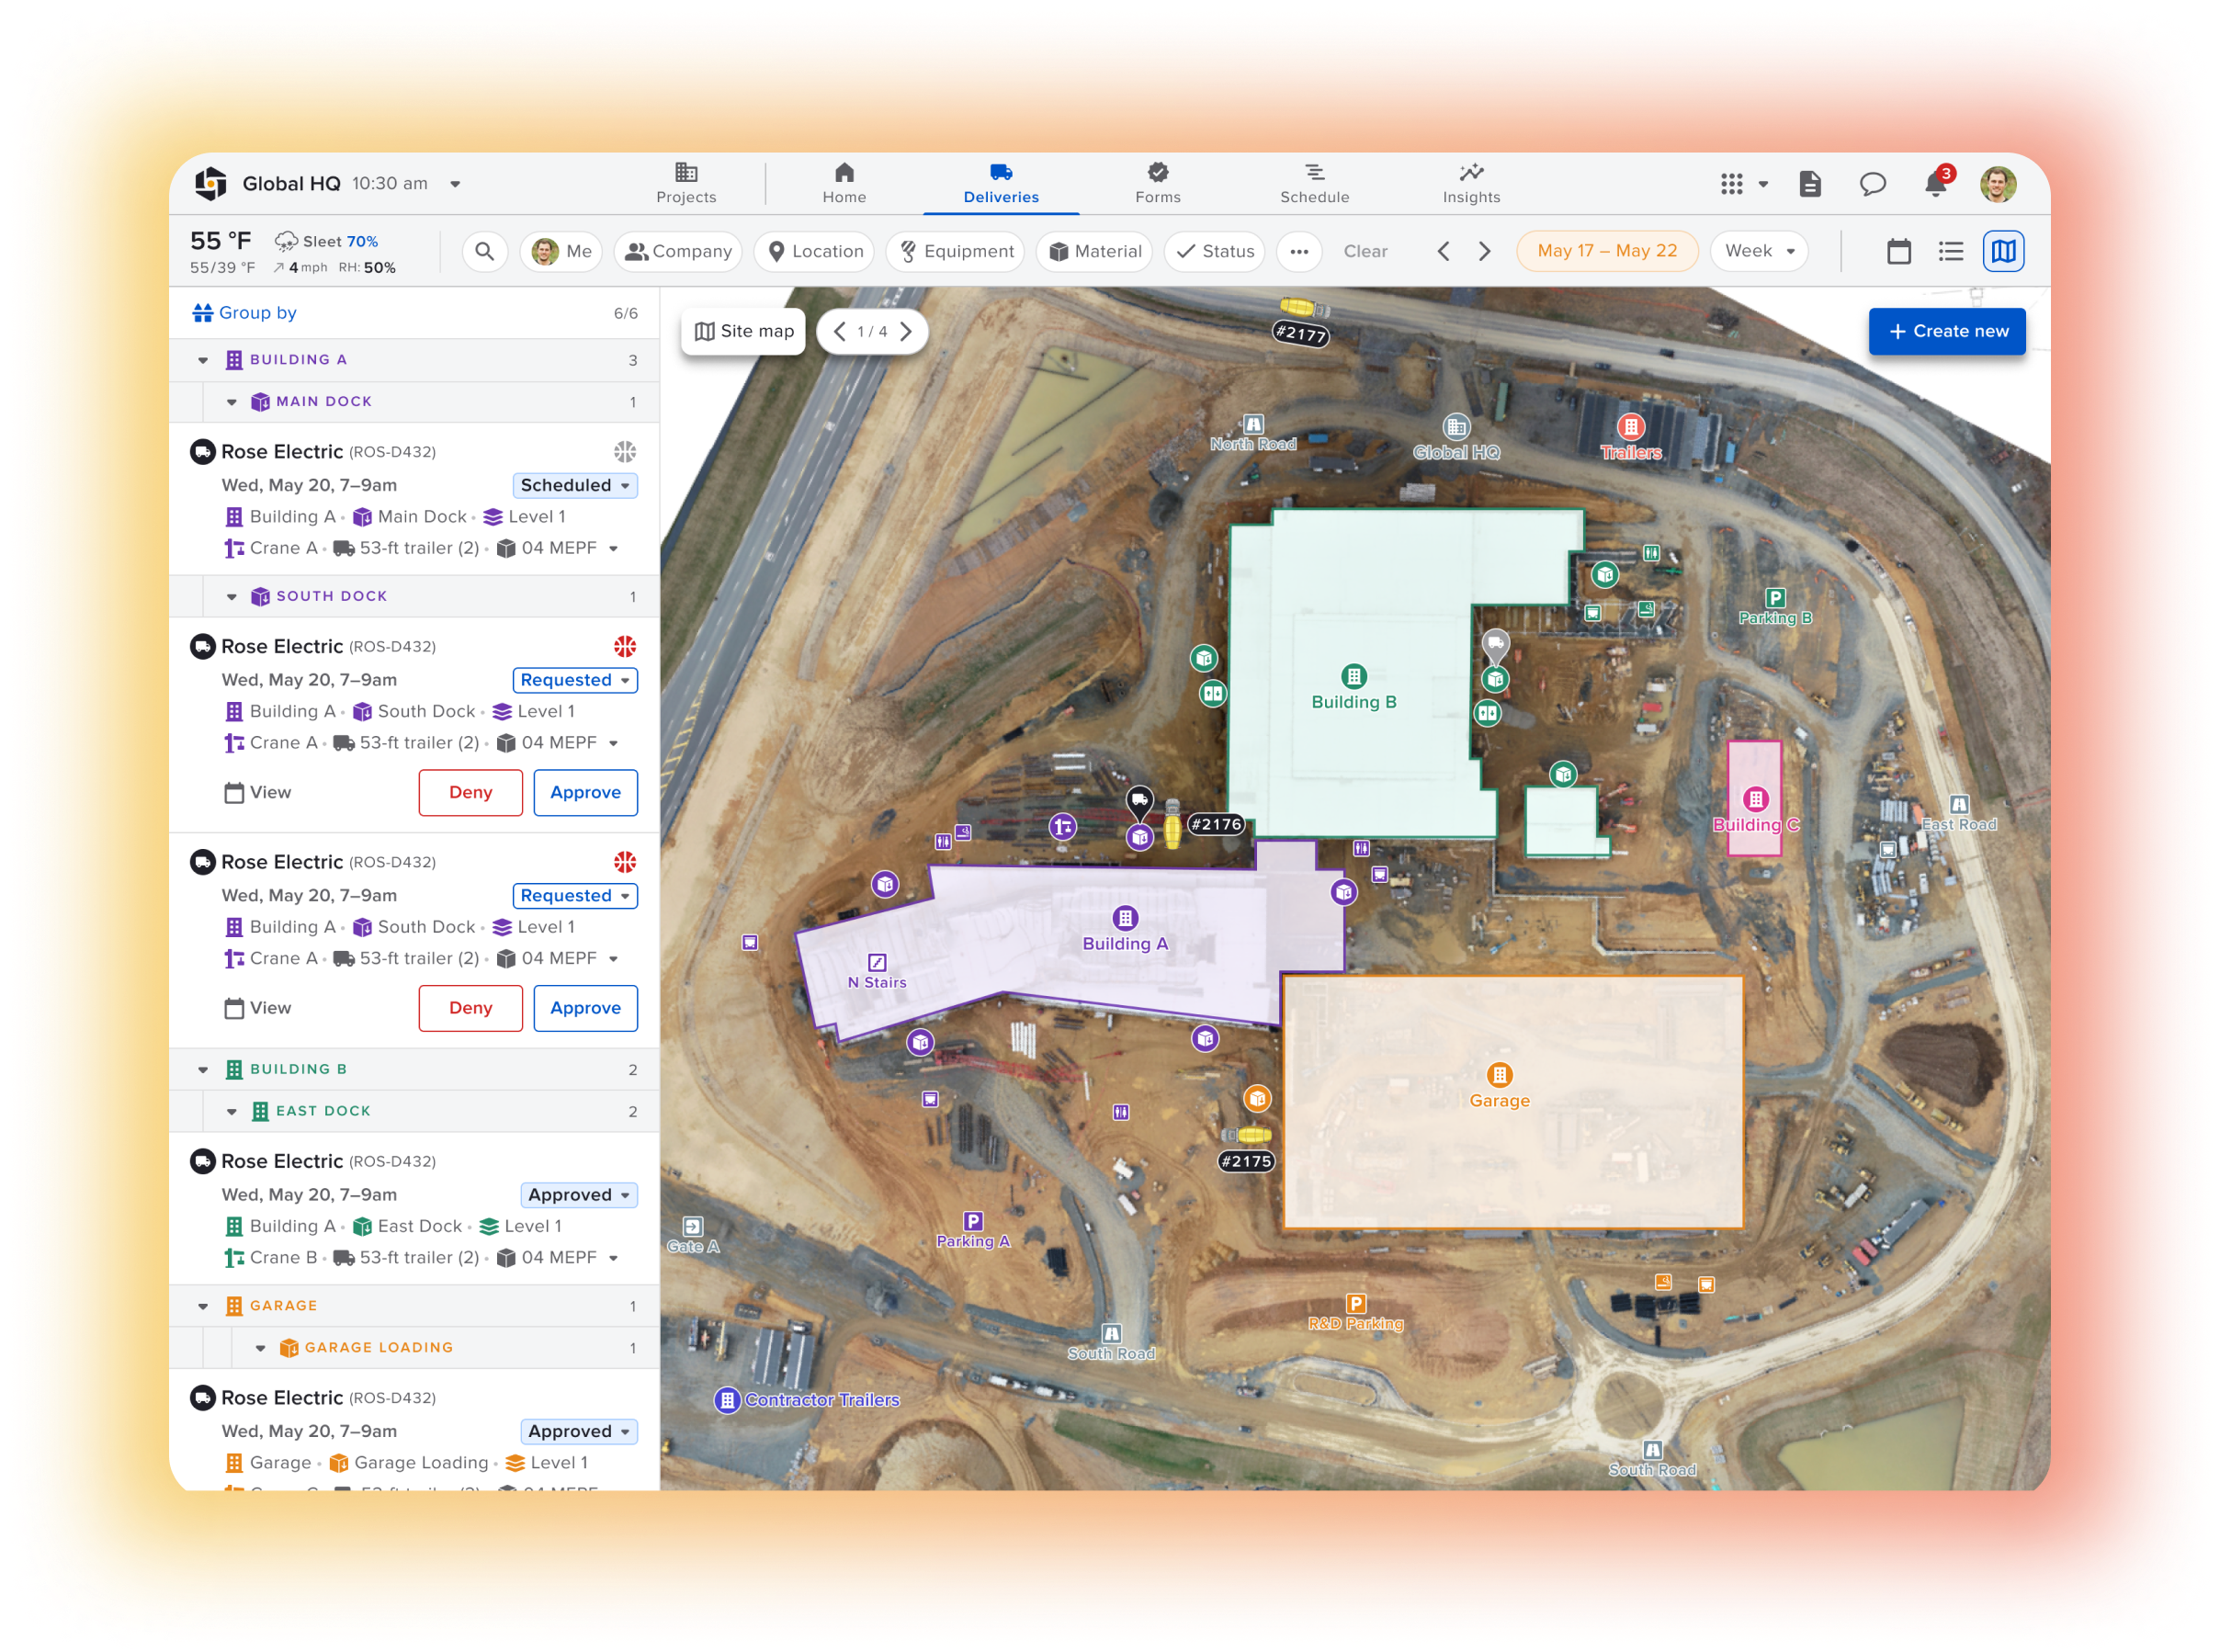Switch to list view icon
This screenshot has height=1652, width=2220.
coord(1950,252)
